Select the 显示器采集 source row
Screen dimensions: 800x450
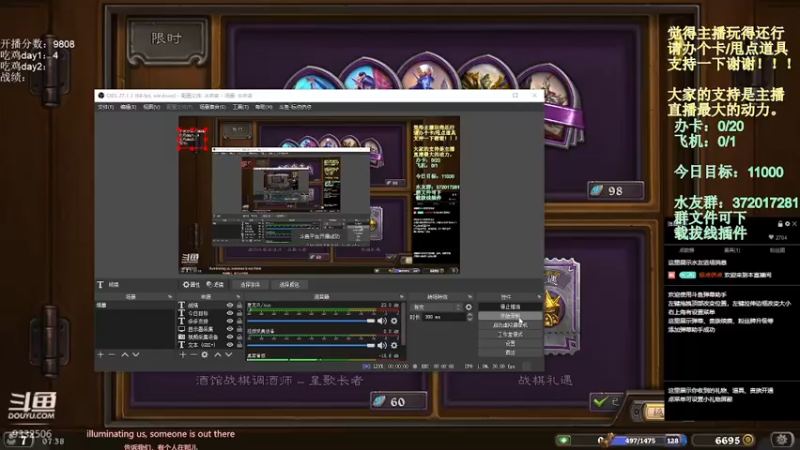click(210, 329)
